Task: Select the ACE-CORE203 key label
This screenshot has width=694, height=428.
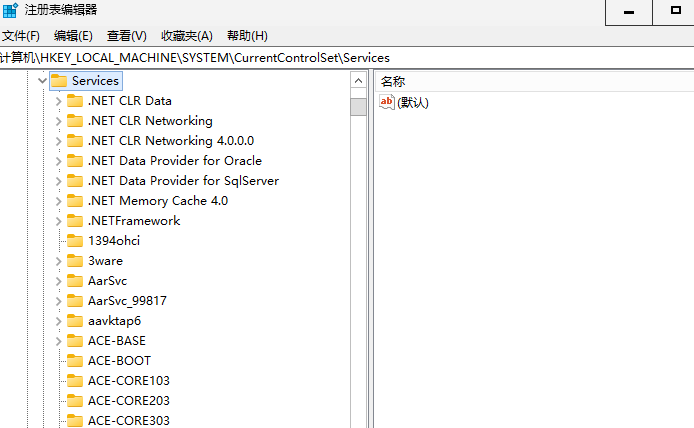Action: [129, 401]
